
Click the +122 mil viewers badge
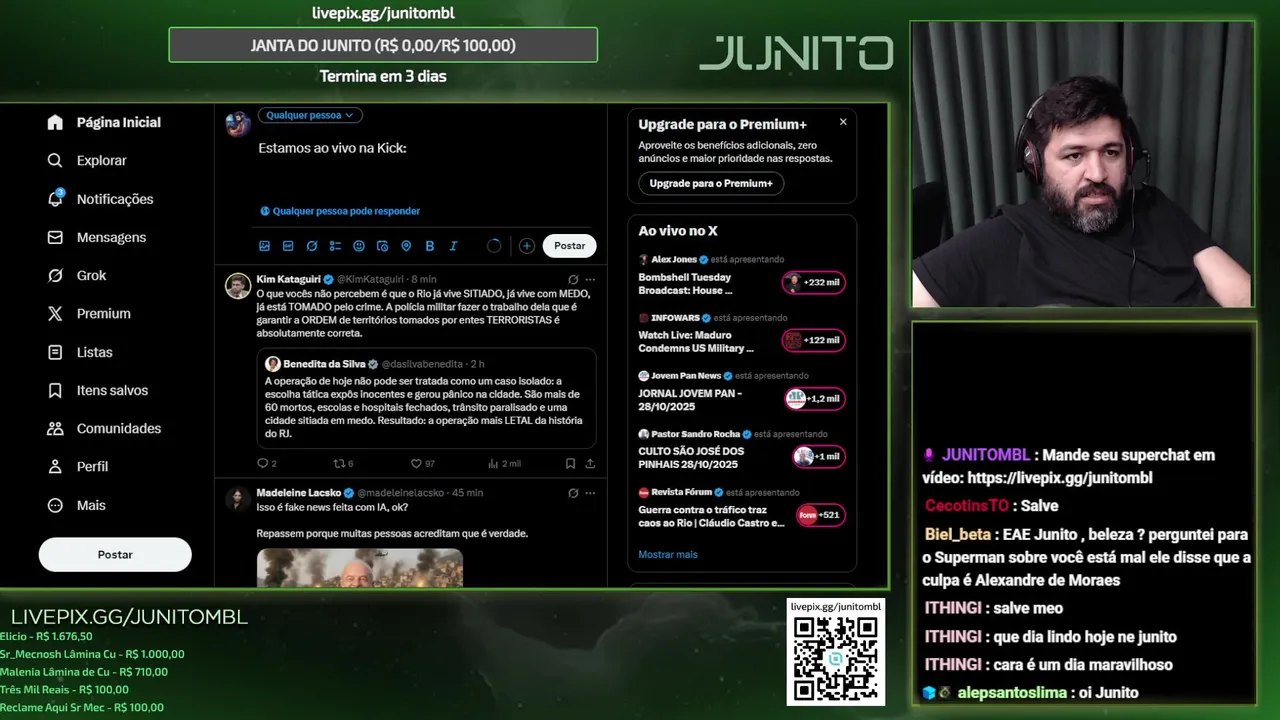[x=814, y=341]
